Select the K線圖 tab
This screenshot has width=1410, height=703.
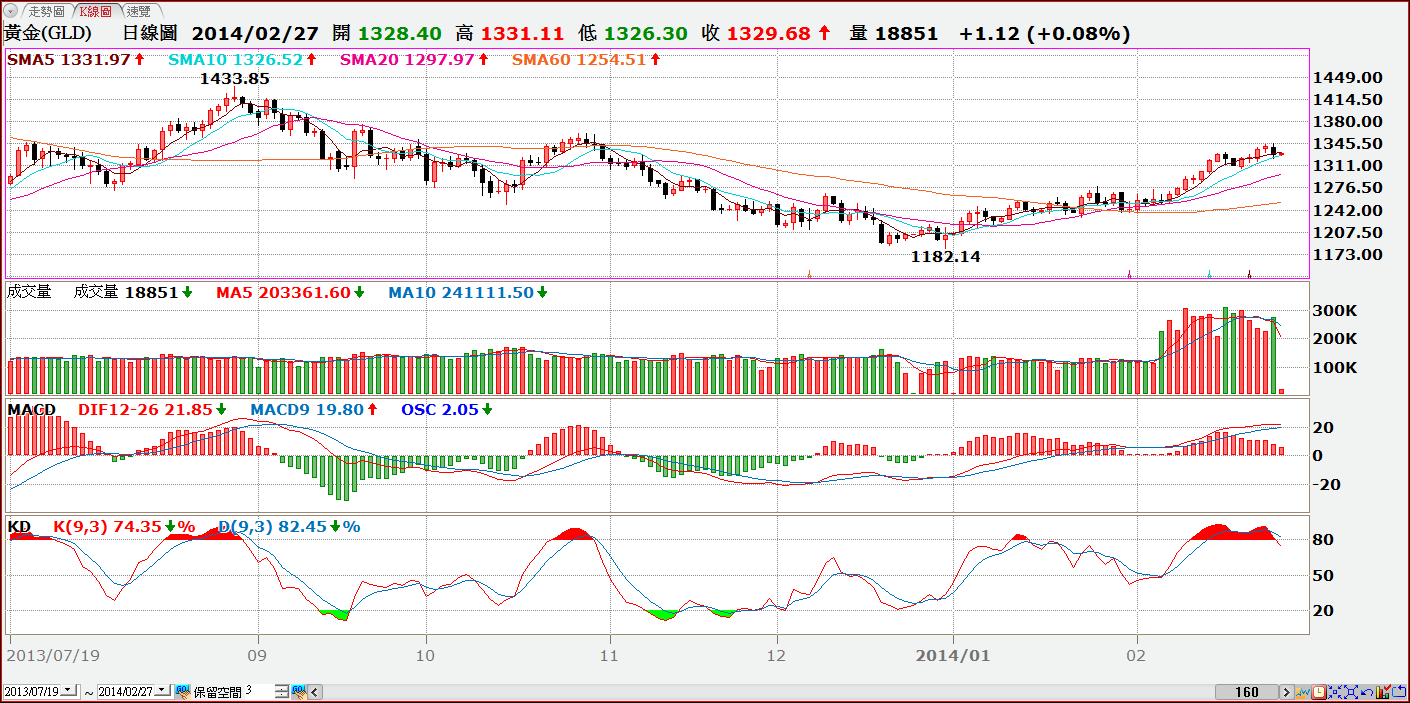click(96, 11)
